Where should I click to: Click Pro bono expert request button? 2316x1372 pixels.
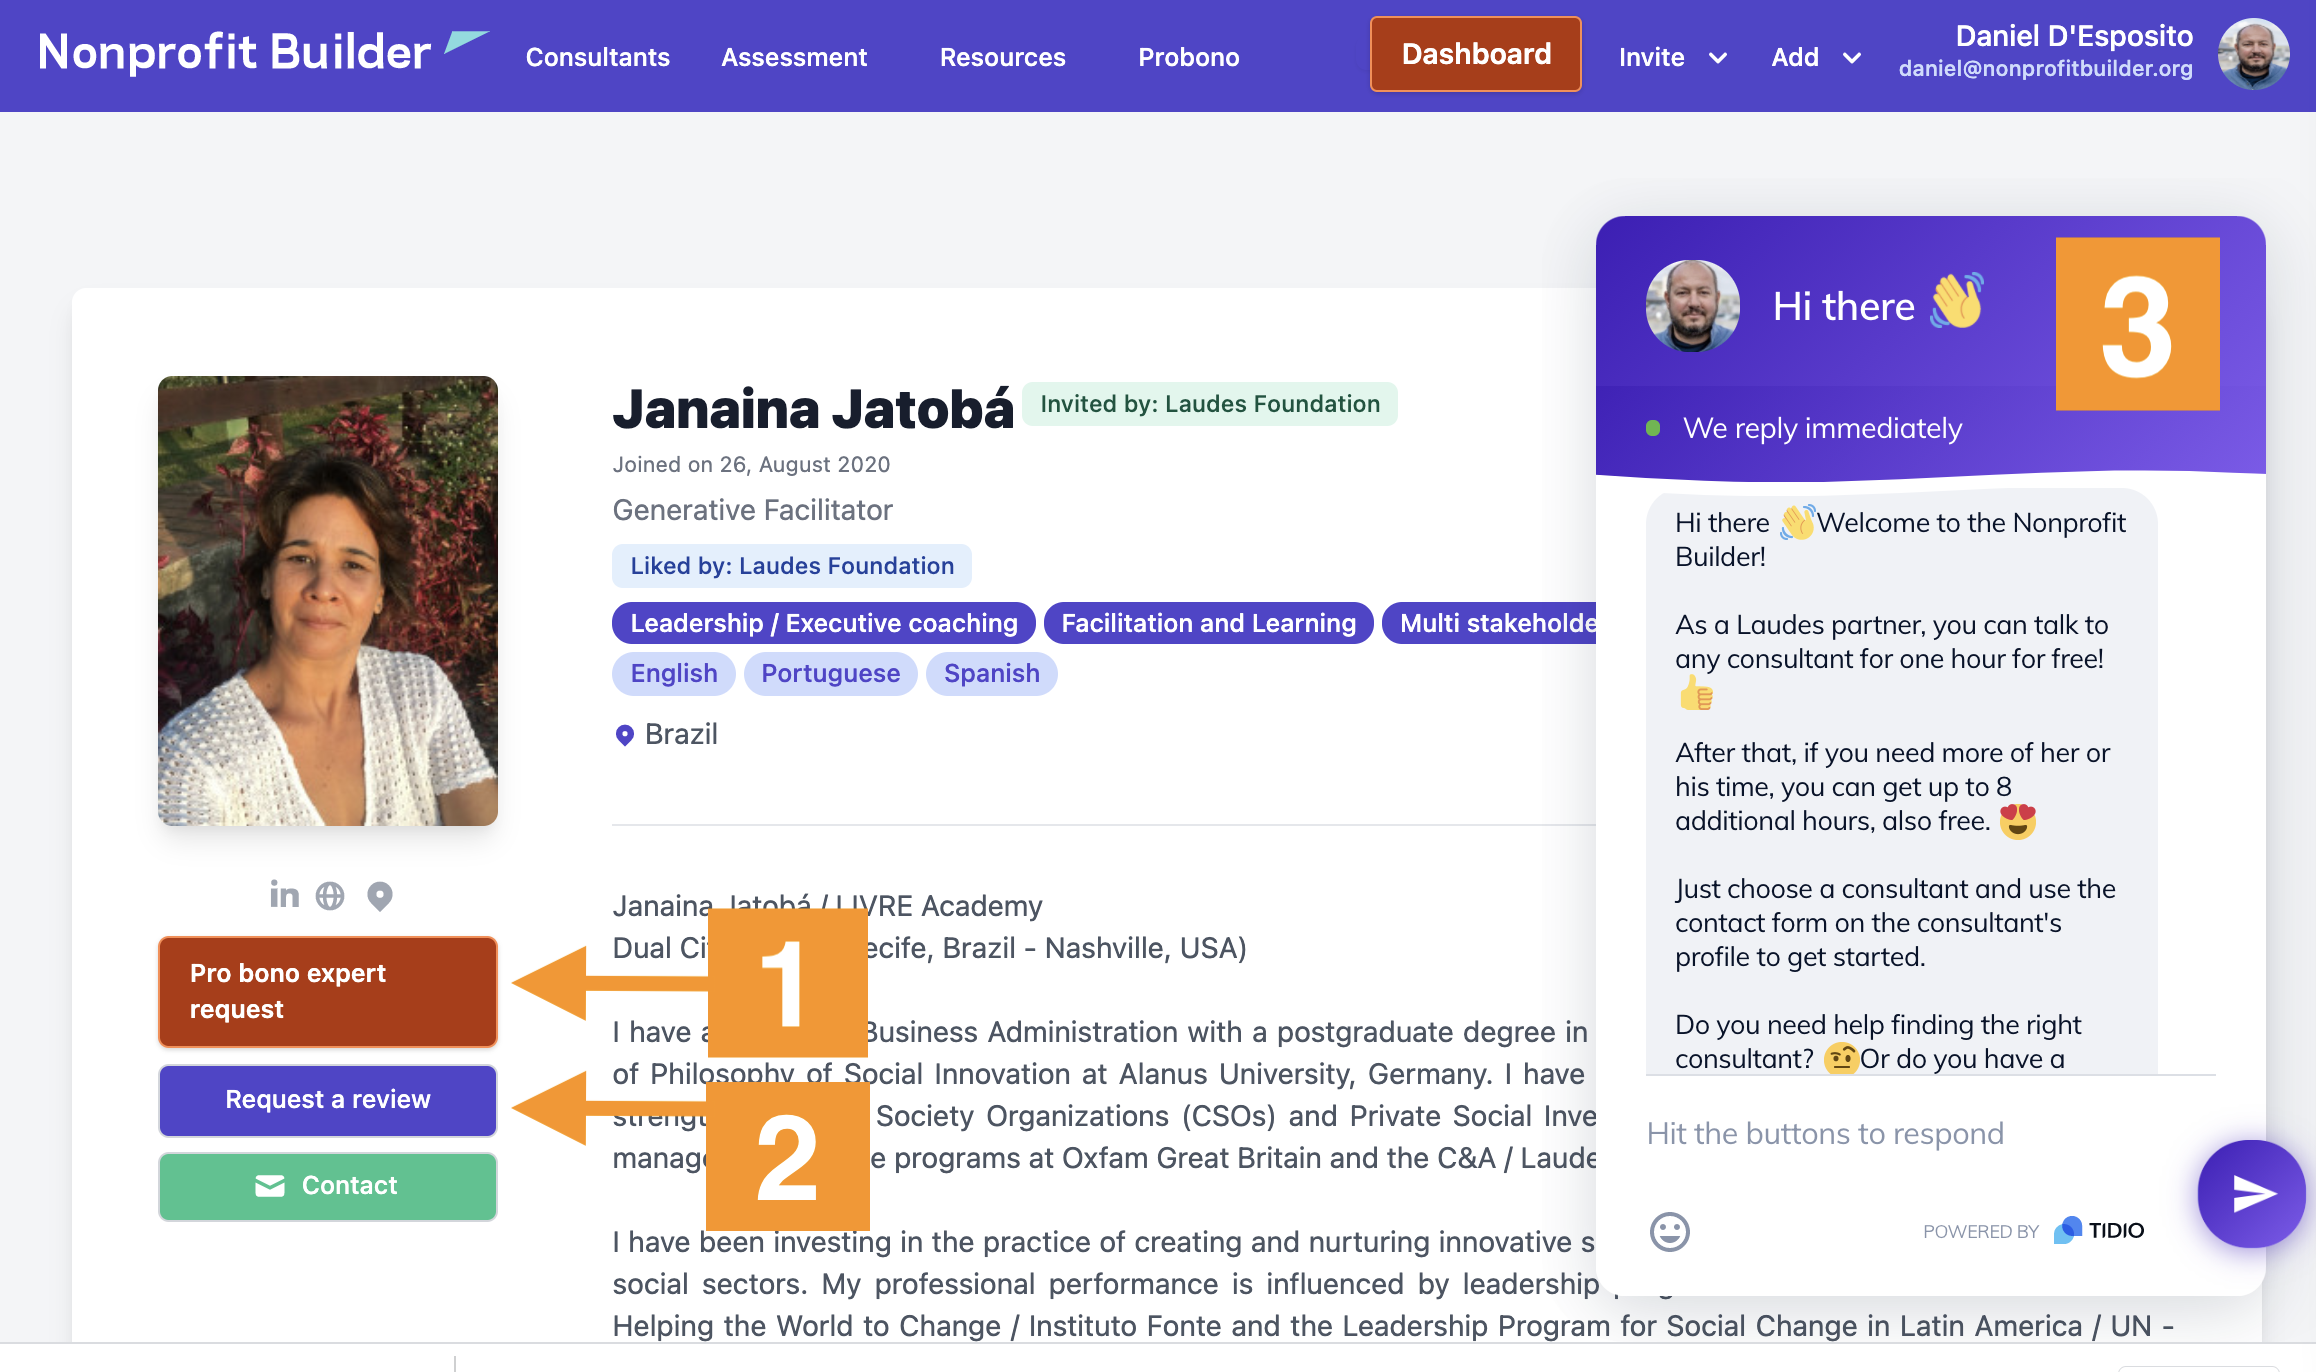328,991
